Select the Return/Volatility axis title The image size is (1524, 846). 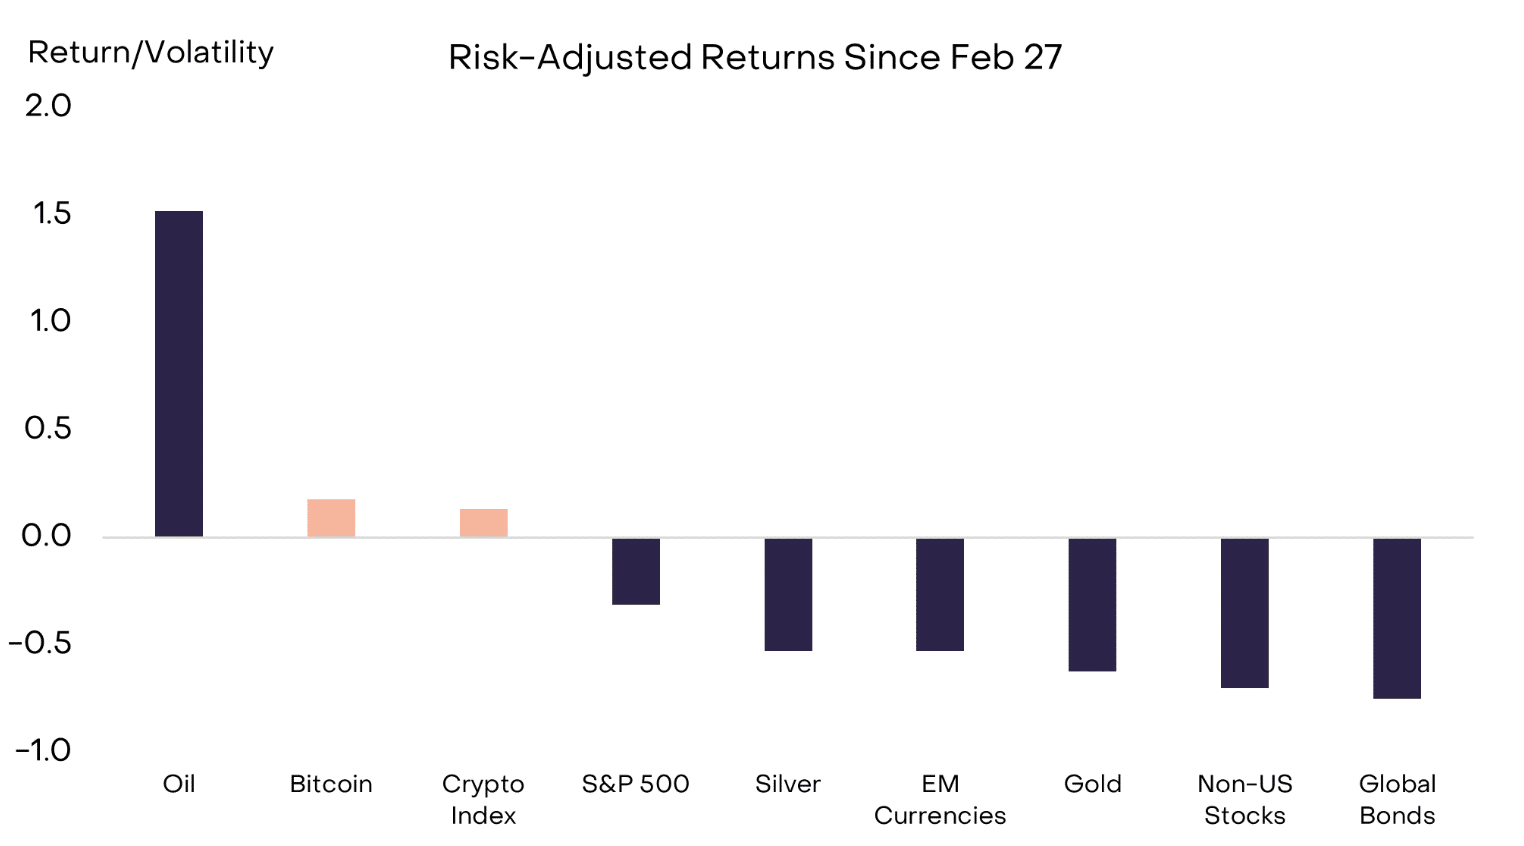[x=151, y=52]
